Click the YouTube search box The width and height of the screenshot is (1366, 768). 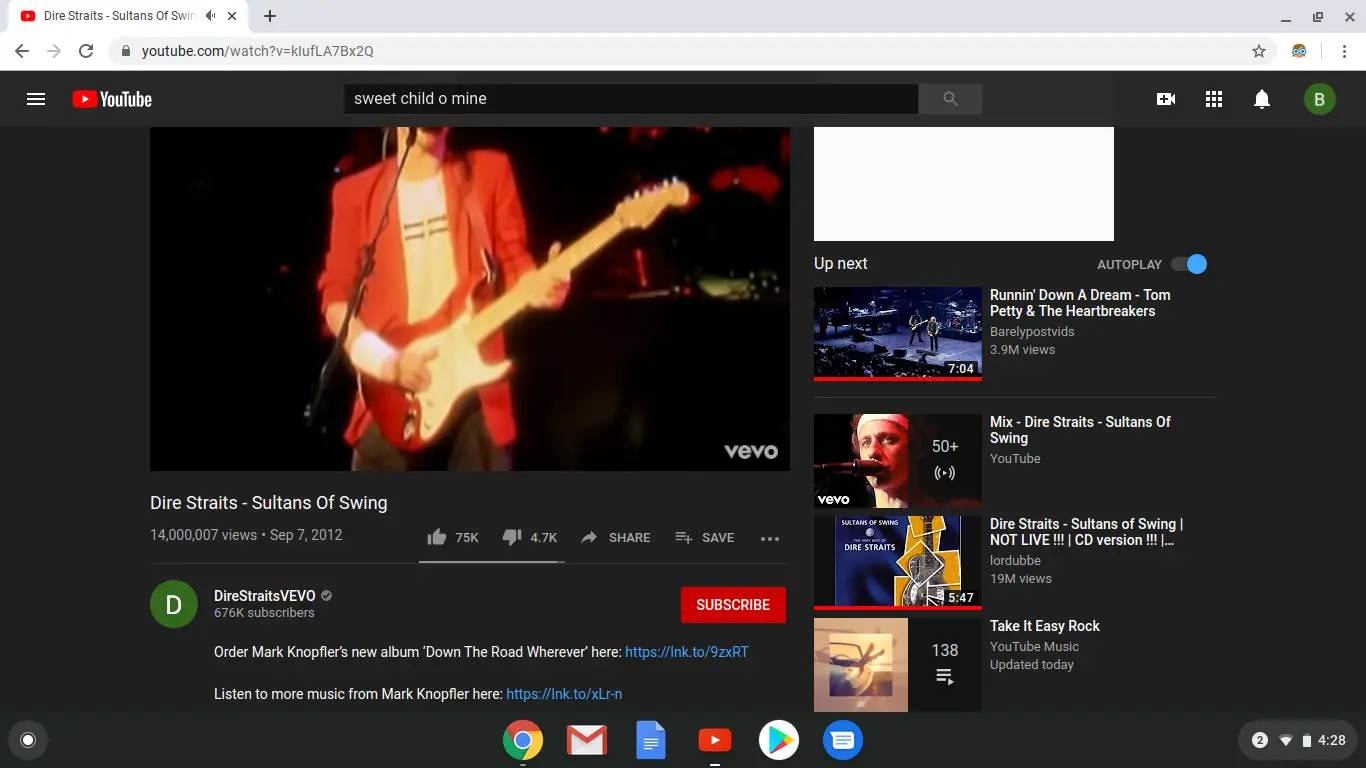tap(631, 99)
